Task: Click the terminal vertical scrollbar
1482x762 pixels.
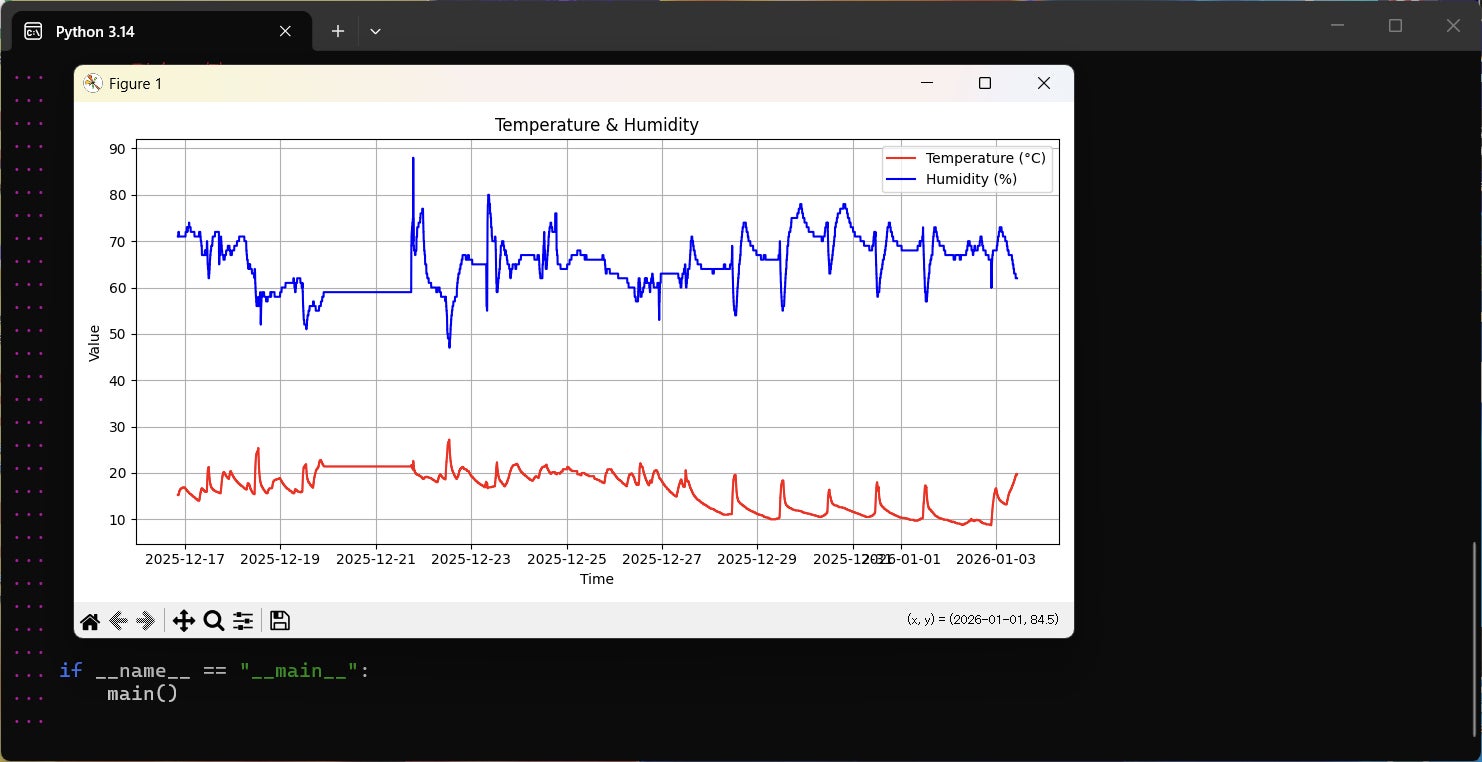Action: coord(1474,640)
